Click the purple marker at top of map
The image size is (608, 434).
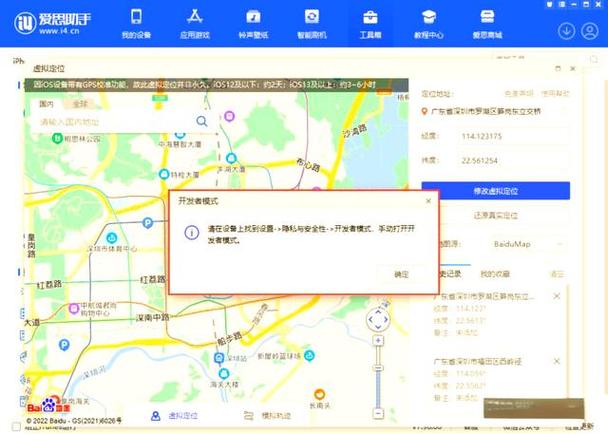click(229, 116)
